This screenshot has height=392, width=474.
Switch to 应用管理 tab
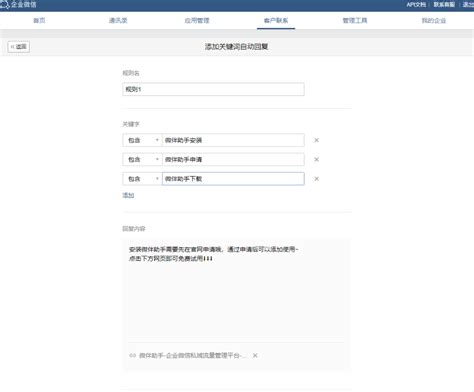point(197,21)
